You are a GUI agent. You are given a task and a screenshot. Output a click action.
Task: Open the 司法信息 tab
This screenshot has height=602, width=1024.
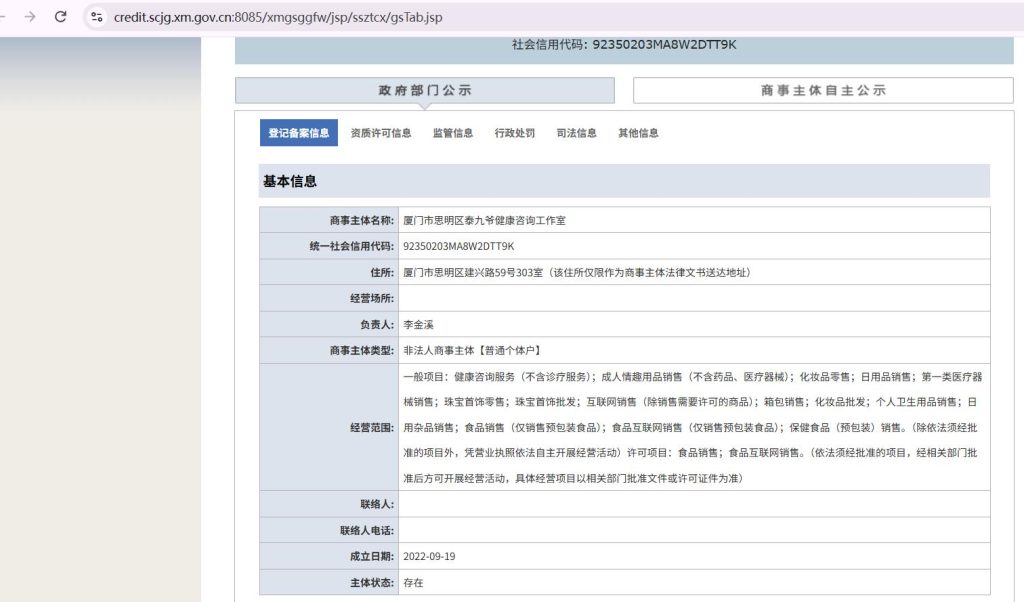pyautogui.click(x=577, y=133)
